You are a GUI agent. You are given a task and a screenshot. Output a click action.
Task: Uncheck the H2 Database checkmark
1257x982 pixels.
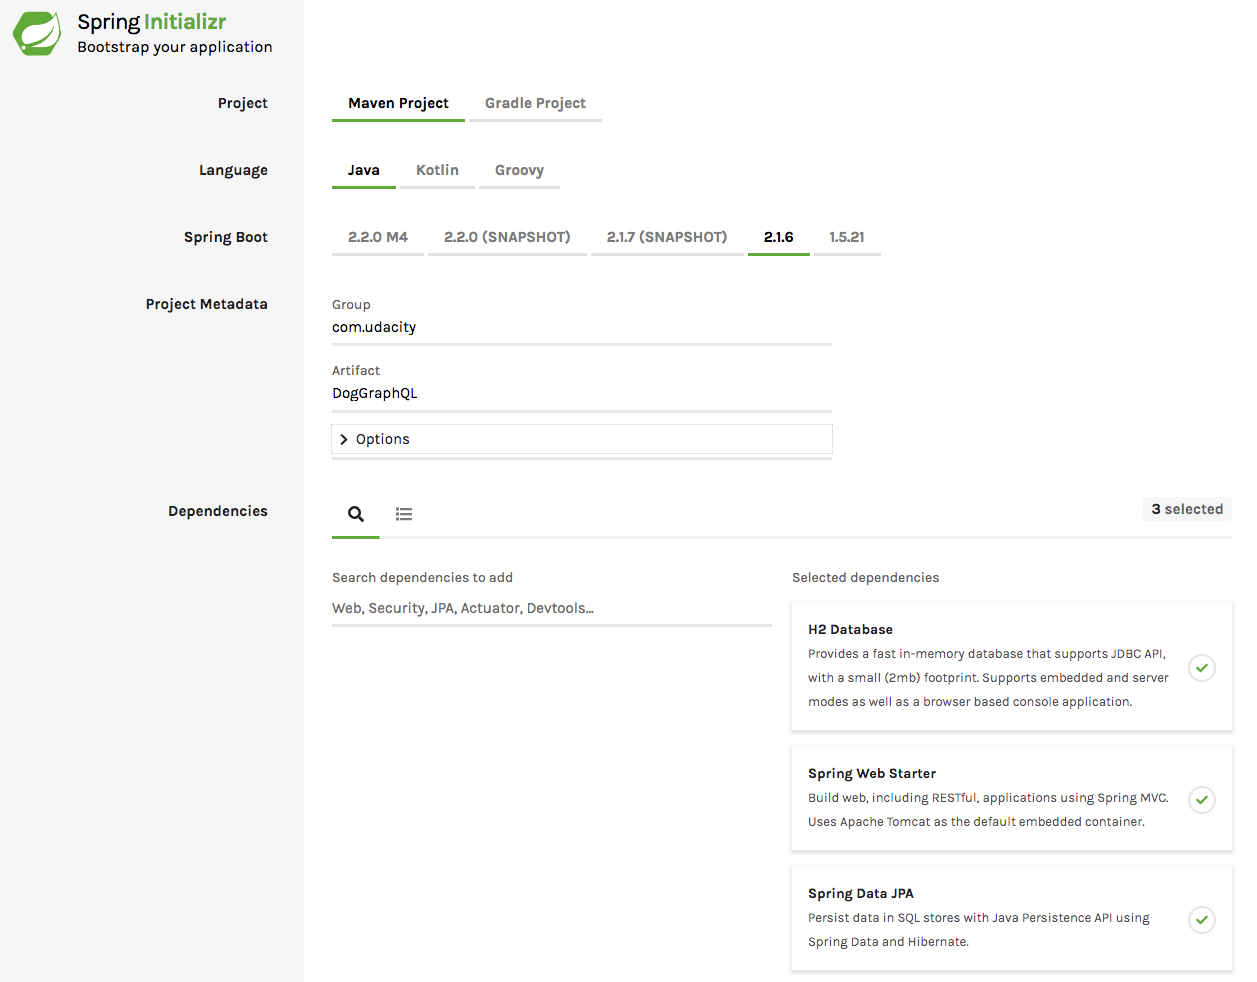pos(1201,667)
